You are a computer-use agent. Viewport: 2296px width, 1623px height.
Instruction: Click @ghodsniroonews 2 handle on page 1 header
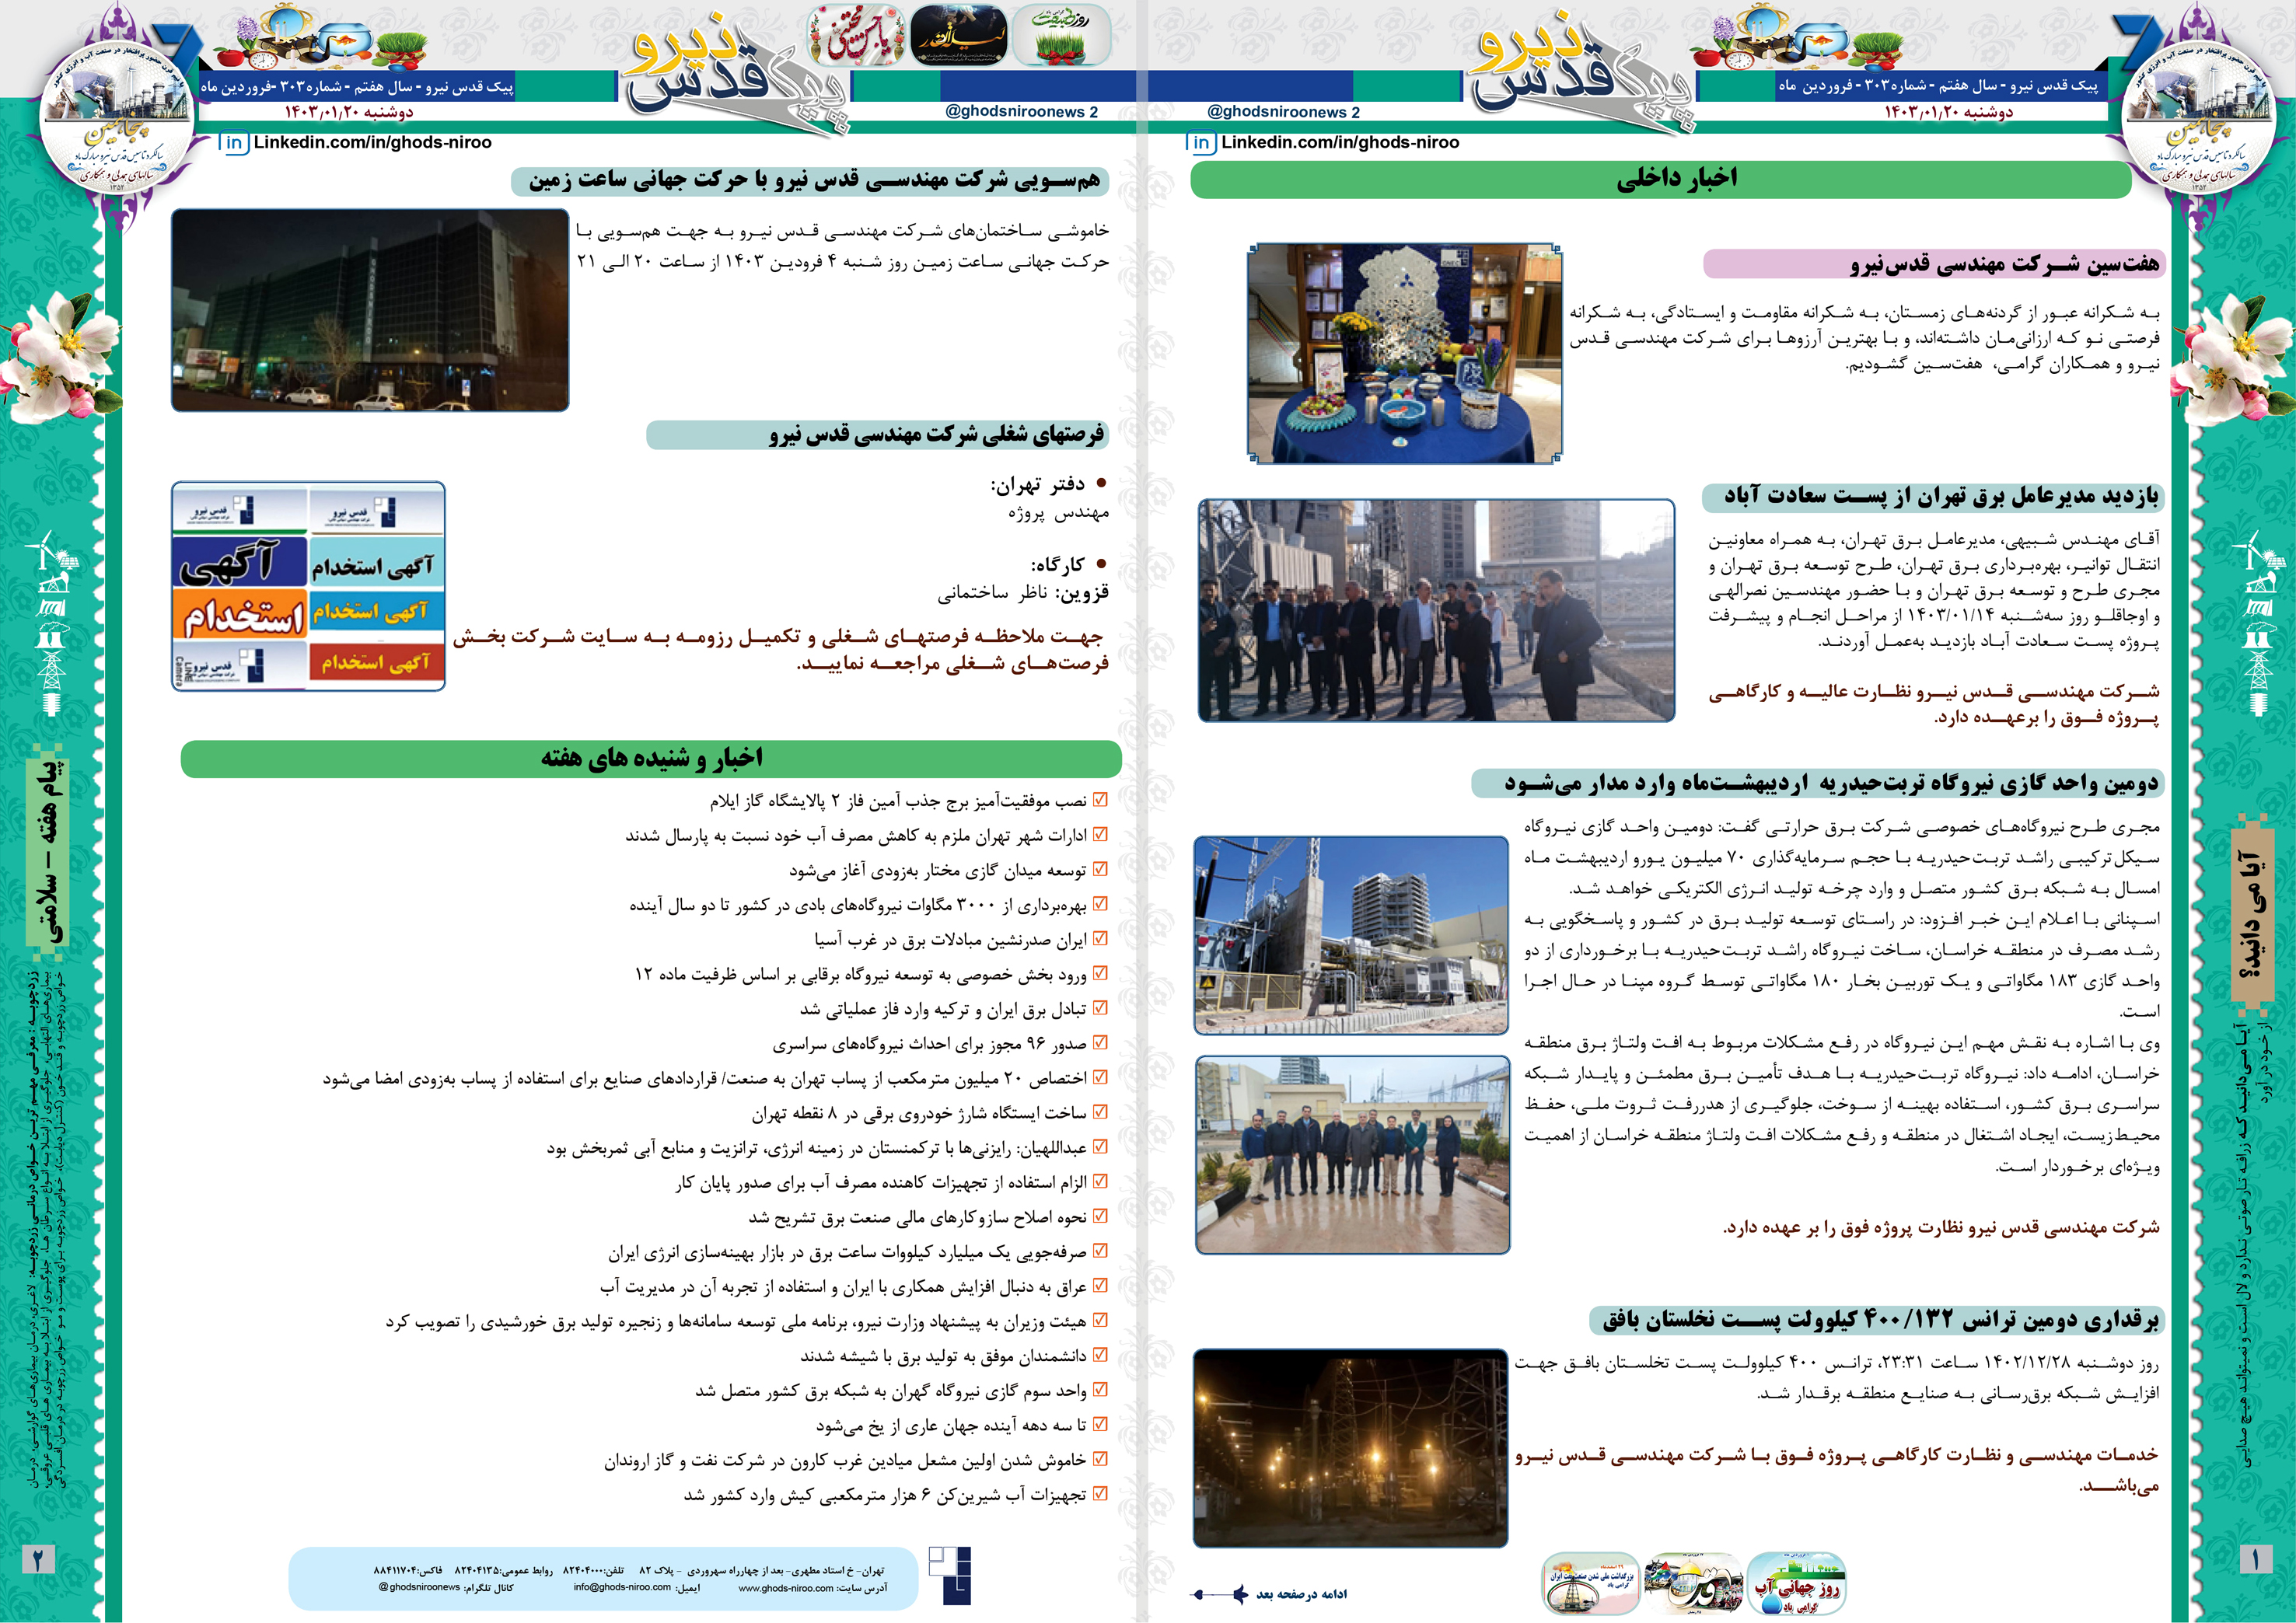[1283, 112]
